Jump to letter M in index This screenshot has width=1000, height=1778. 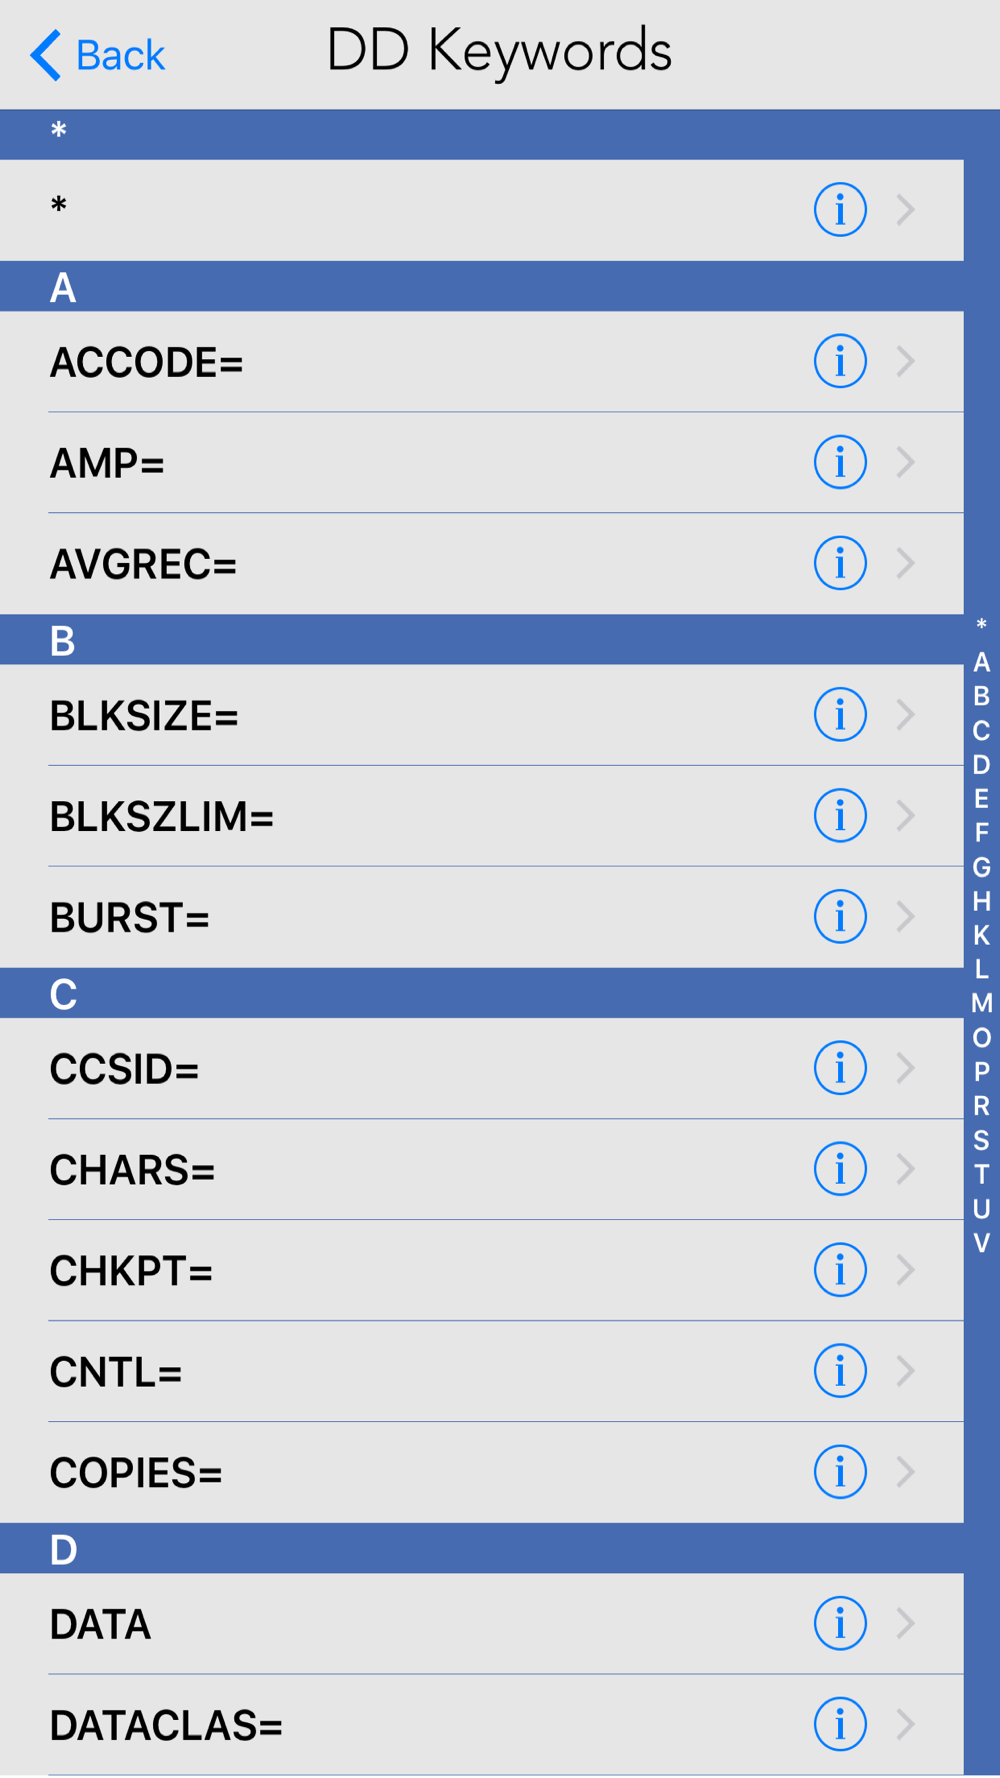pyautogui.click(x=981, y=1003)
